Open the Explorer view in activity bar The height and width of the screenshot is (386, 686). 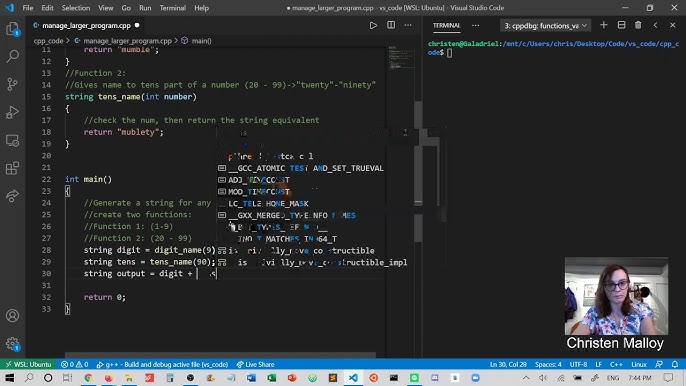[13, 29]
